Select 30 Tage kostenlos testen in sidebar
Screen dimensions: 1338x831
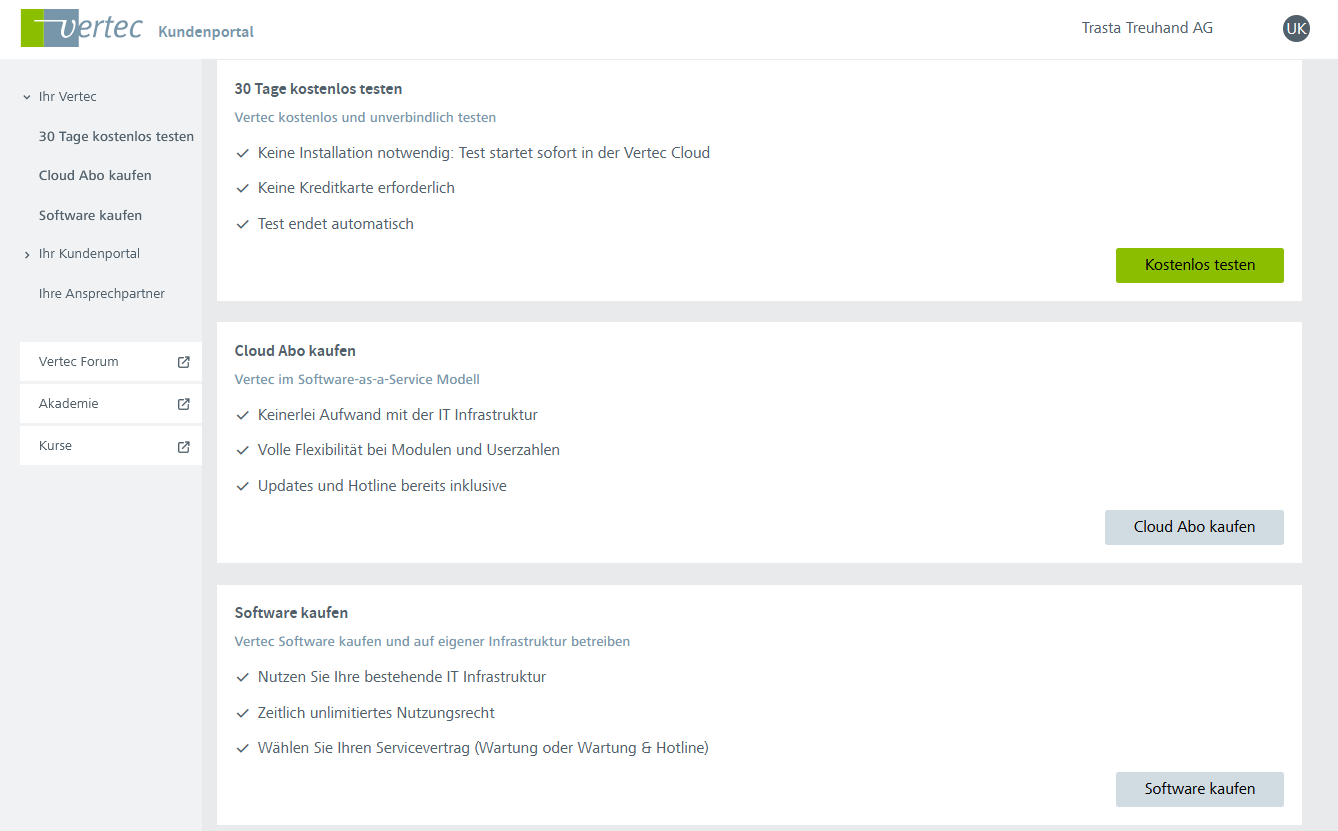click(x=116, y=136)
